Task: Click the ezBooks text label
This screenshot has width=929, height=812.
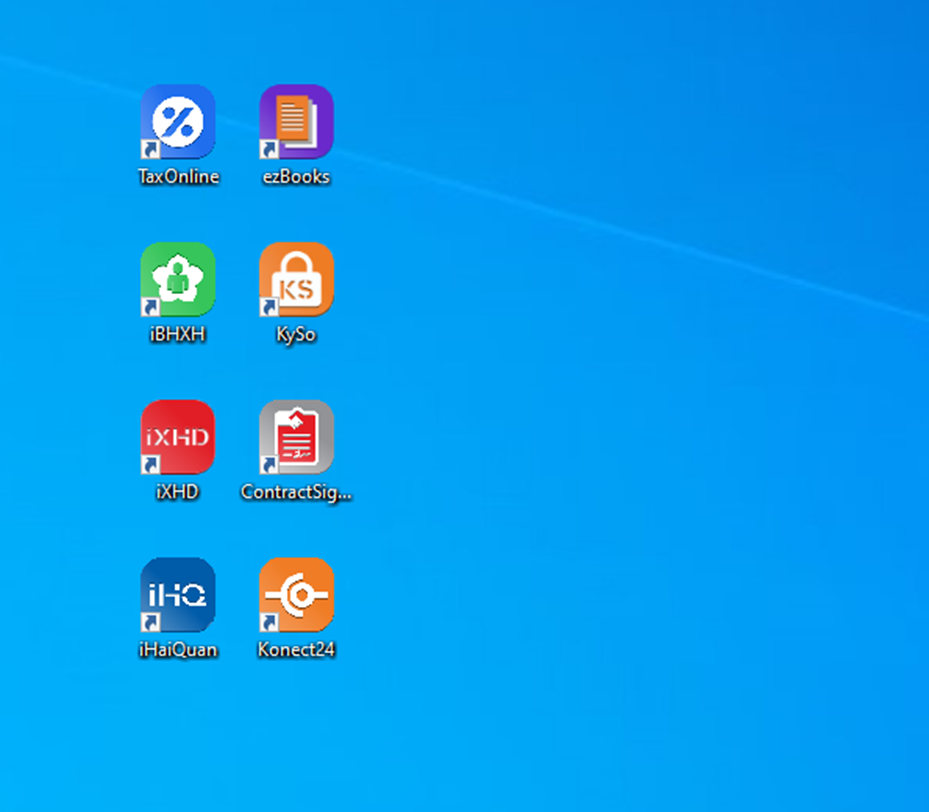Action: 296,176
